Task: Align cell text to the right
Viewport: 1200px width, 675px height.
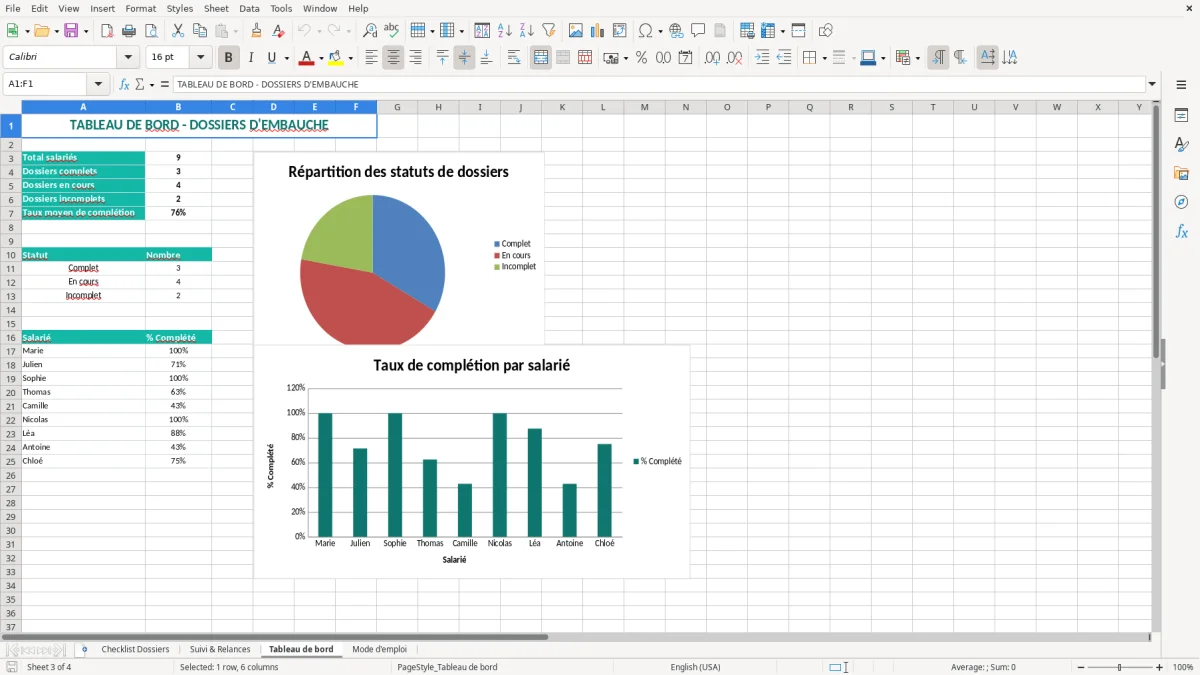Action: 415,58
